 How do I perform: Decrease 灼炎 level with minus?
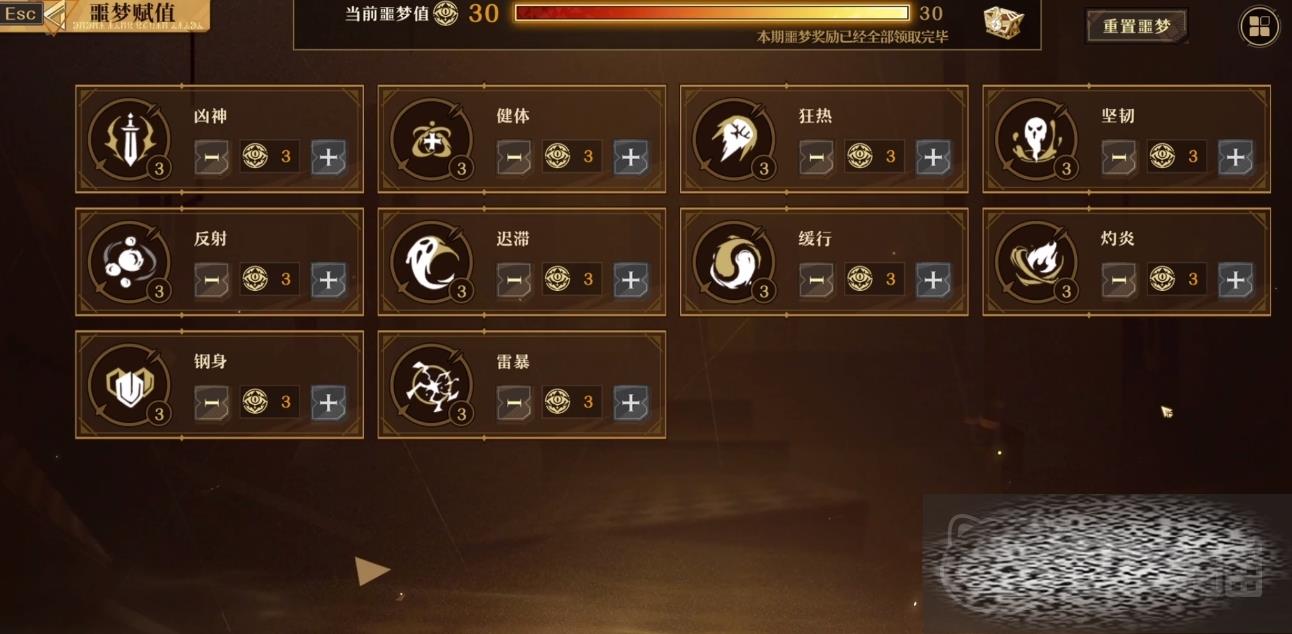pos(1118,280)
